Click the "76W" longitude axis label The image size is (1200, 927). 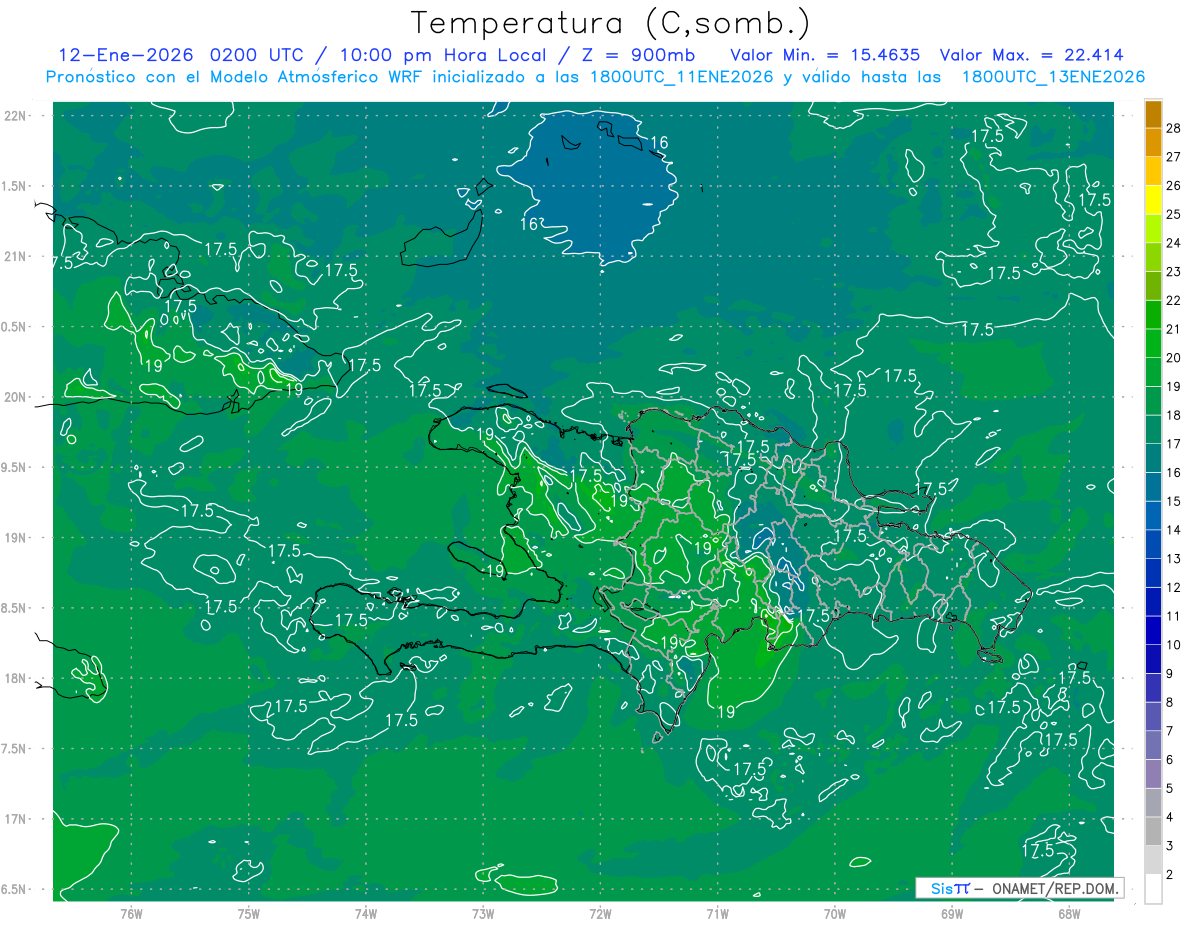pos(131,913)
